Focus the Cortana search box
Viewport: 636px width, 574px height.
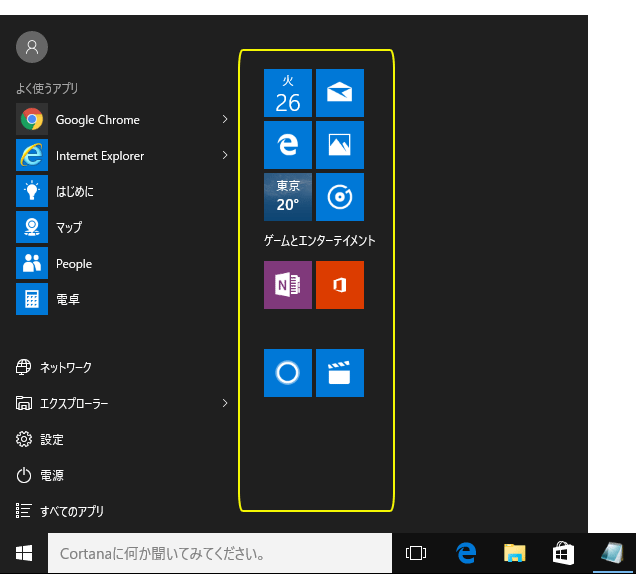[220, 553]
